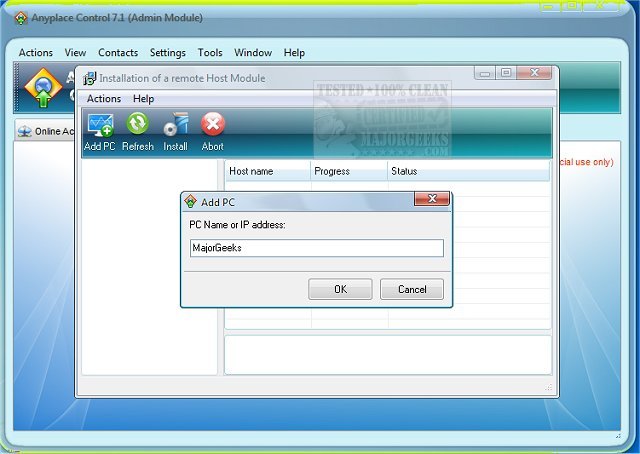Click the Online Accounts tab icon

click(25, 131)
